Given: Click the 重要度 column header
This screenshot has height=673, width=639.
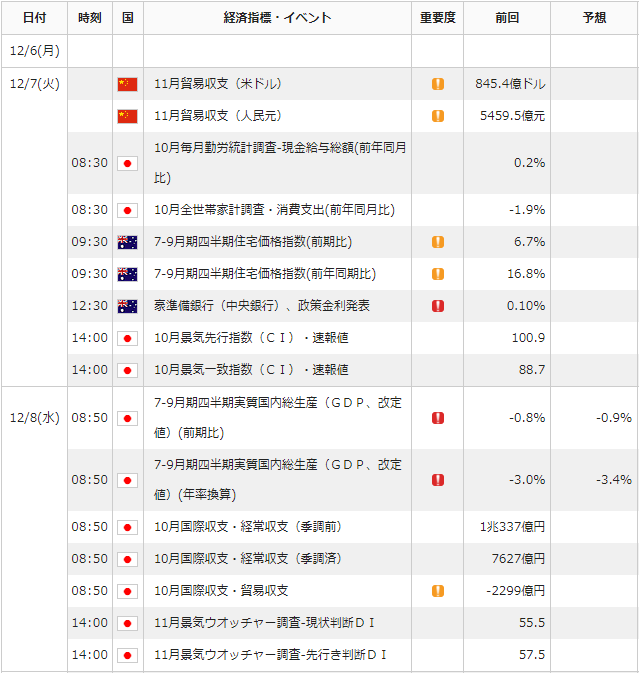Looking at the screenshot, I should click(437, 18).
